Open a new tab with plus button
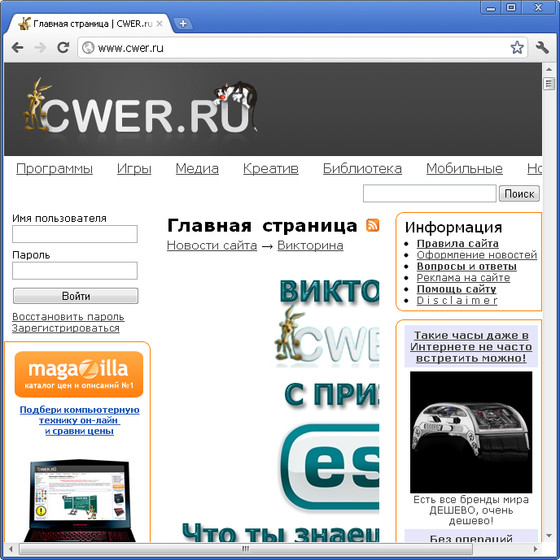The width and height of the screenshot is (560, 560). point(183,24)
